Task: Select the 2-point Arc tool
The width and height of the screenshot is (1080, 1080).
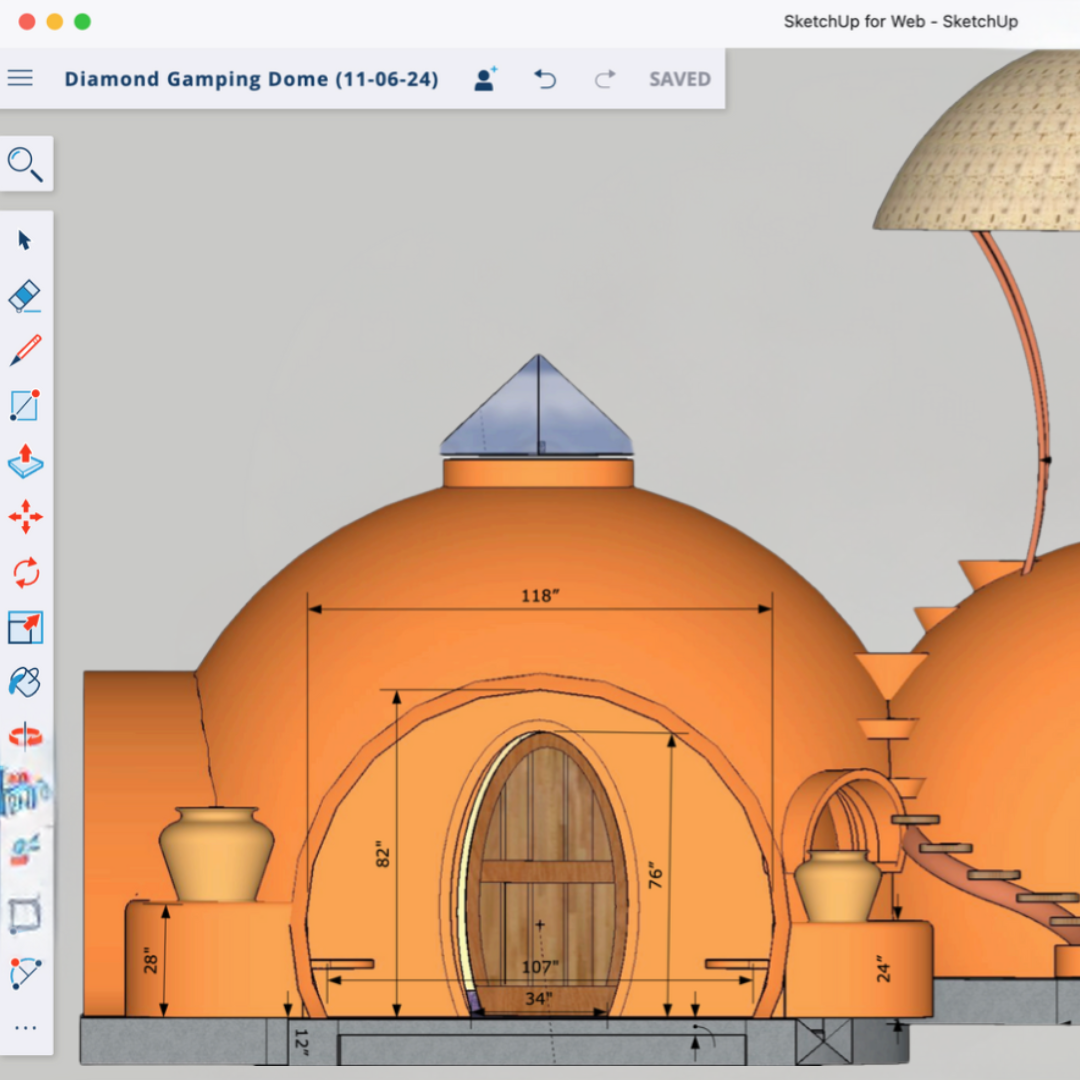Action: pyautogui.click(x=25, y=972)
